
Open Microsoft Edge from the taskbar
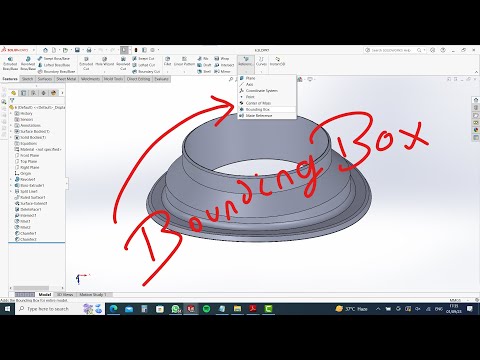114,309
